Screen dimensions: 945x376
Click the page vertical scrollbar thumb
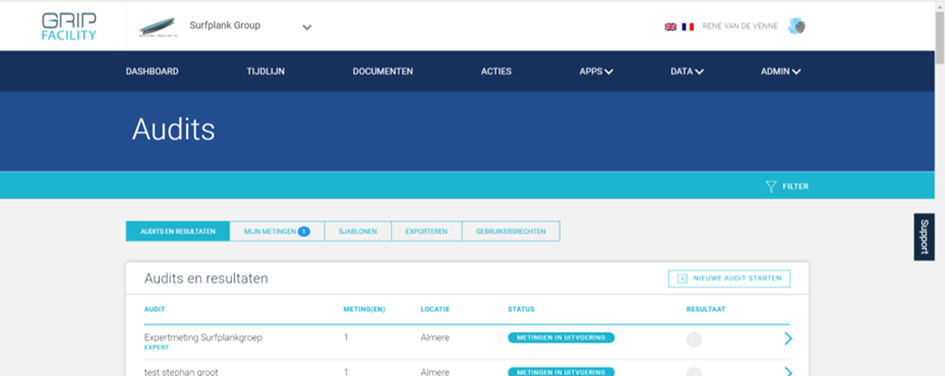(940, 36)
